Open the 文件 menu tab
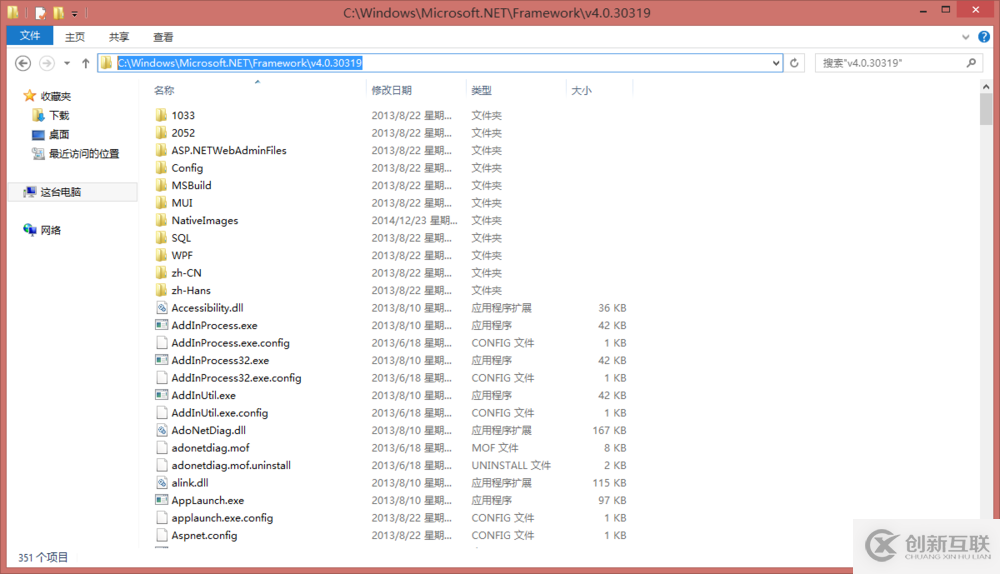This screenshot has height=574, width=1000. tap(29, 36)
